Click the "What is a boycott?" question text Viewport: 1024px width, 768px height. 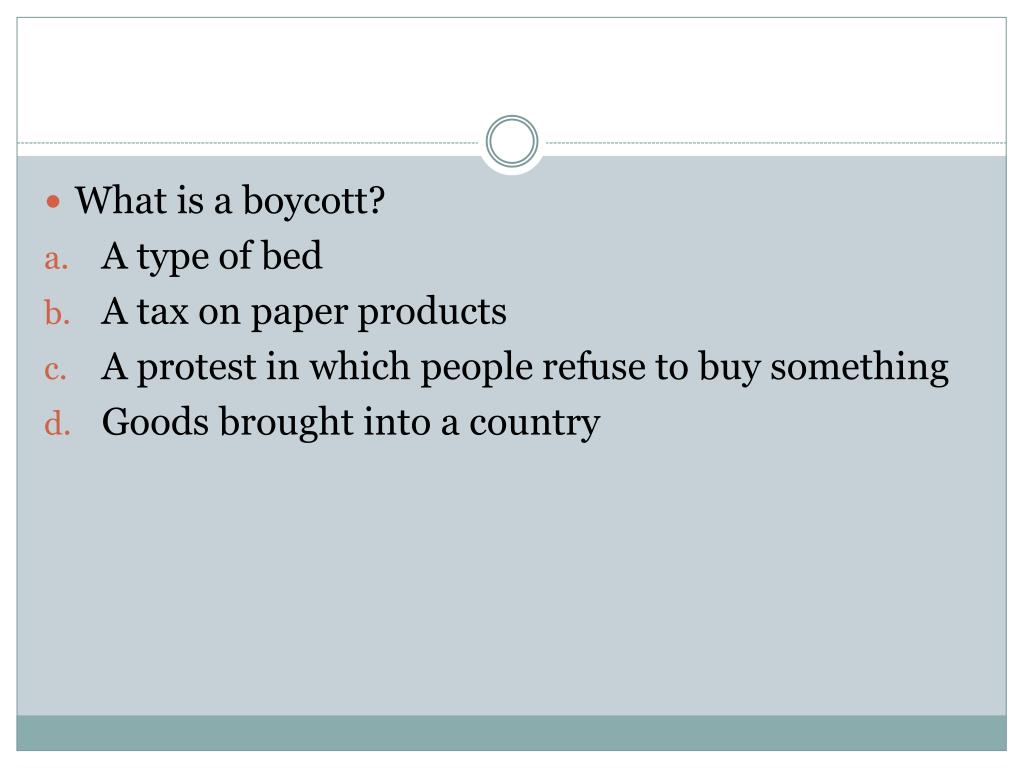click(x=231, y=201)
